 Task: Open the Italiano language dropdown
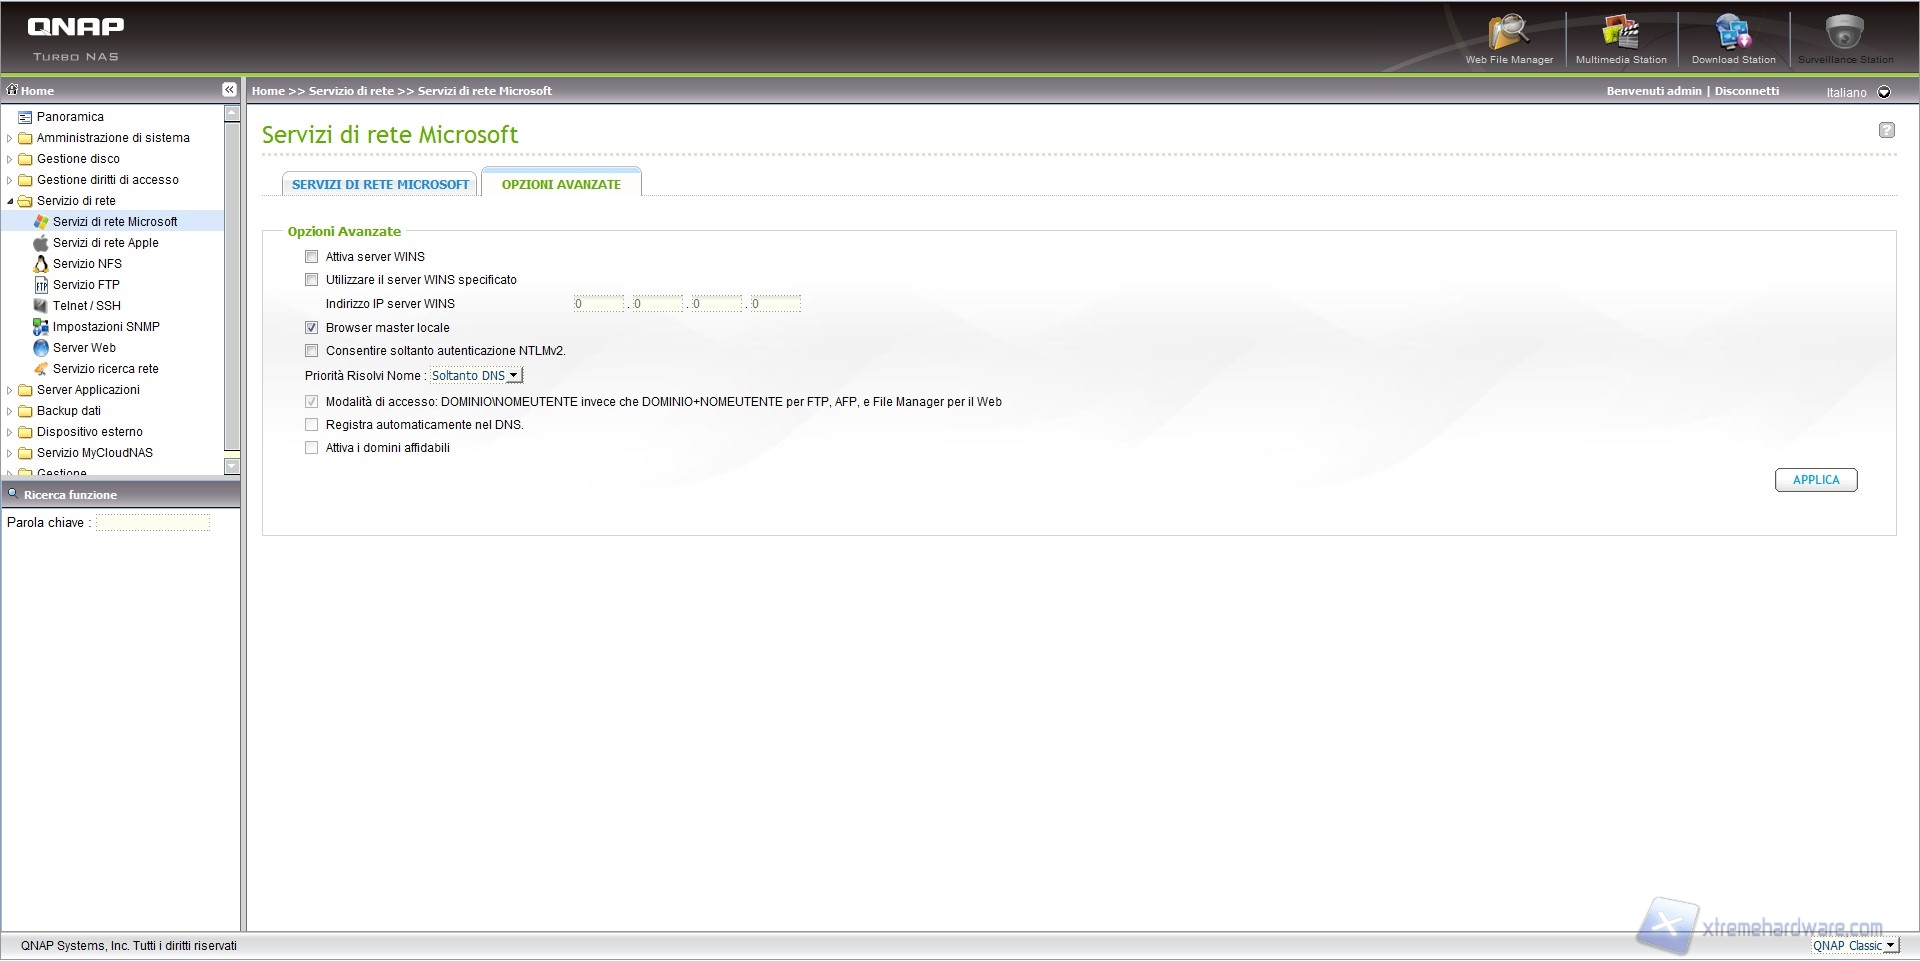click(1858, 92)
